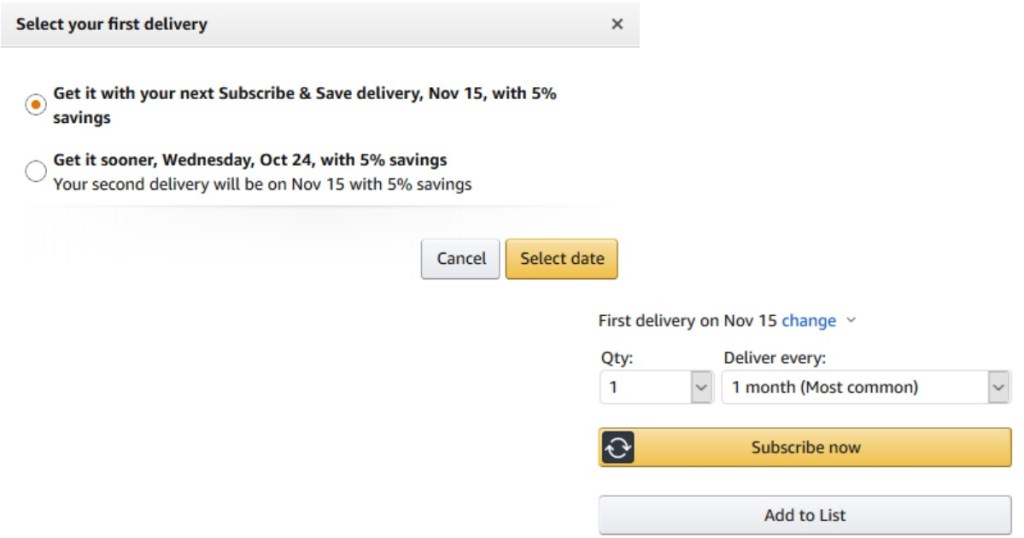This screenshot has height=538, width=1024.
Task: Open the Qty quantity dropdown
Action: coord(645,387)
